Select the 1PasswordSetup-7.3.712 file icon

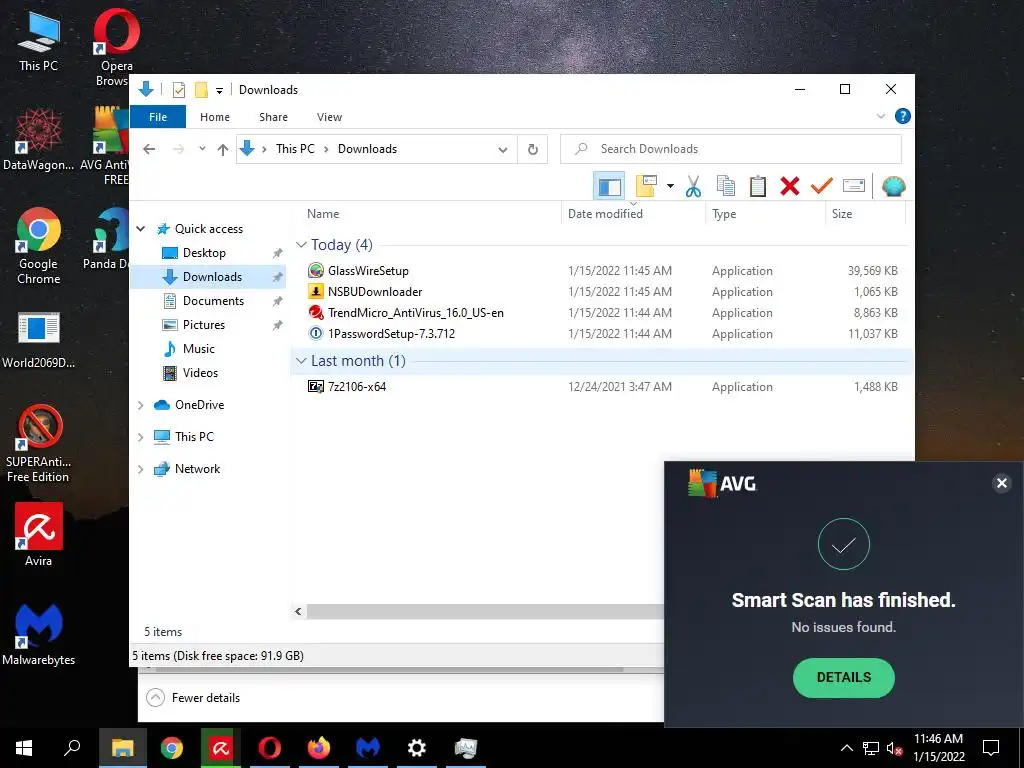(316, 334)
